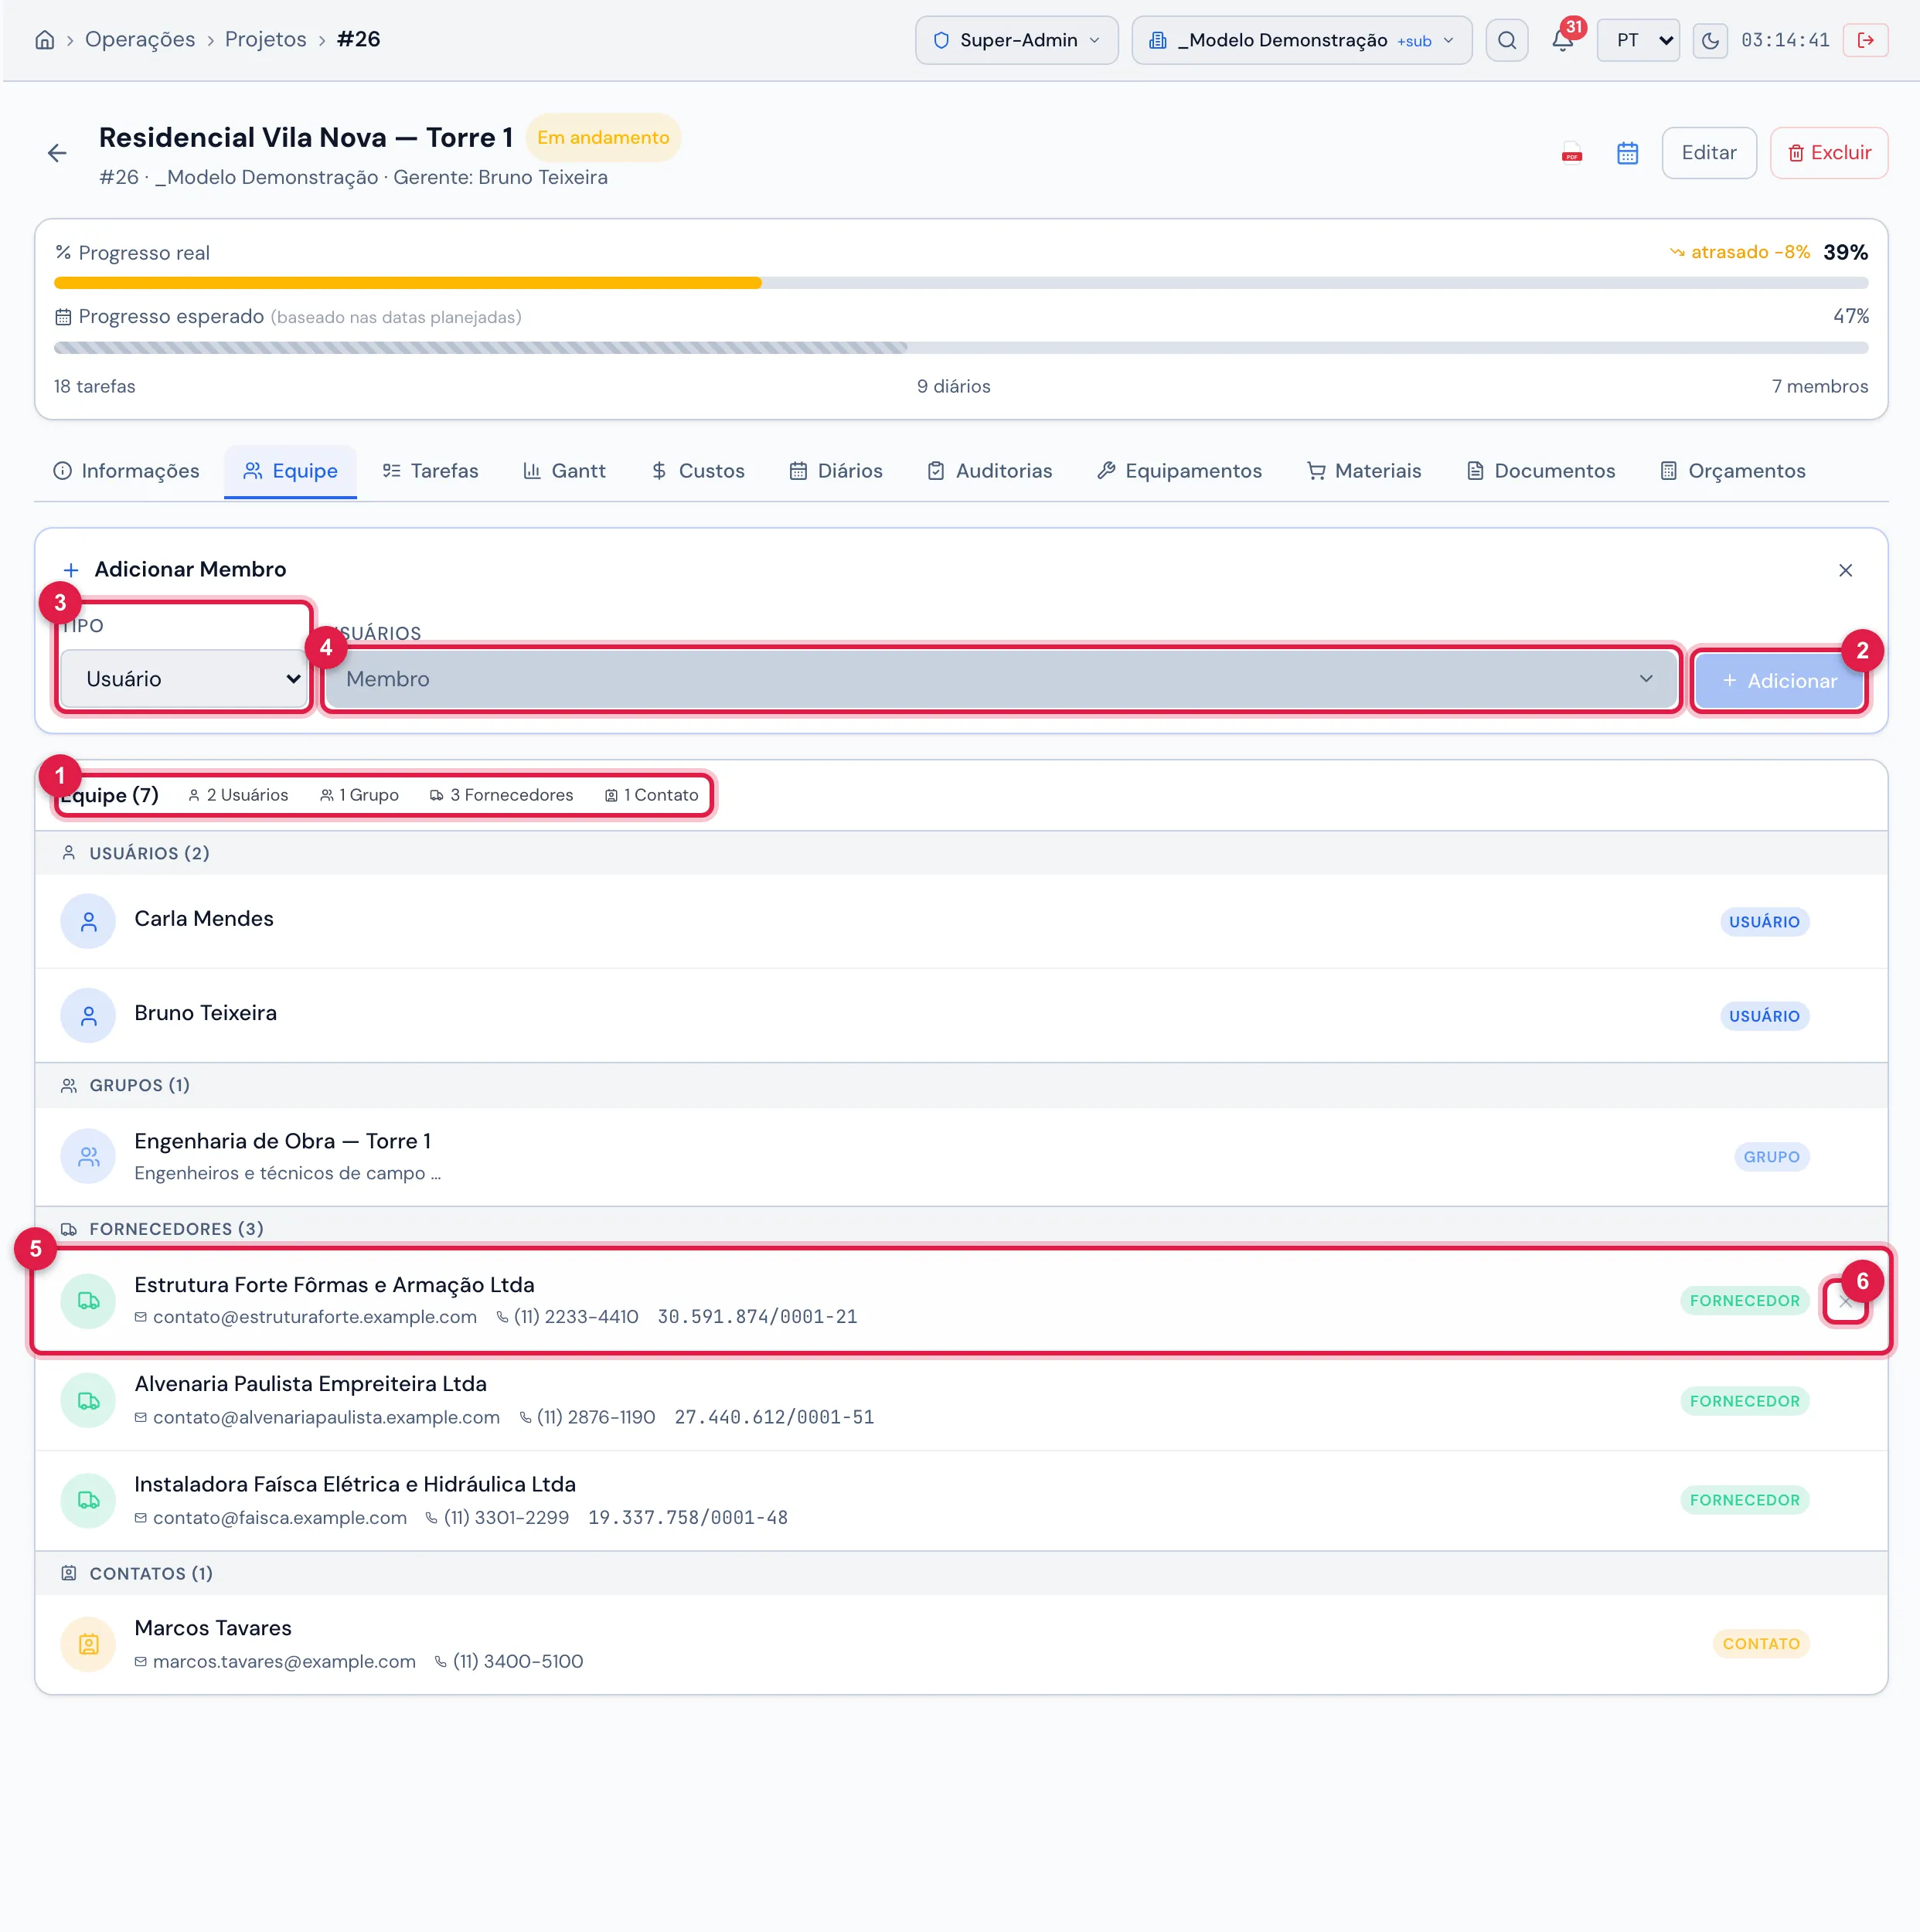Click Marcos Tavares contact icon
The width and height of the screenshot is (1920, 1932).
click(x=88, y=1643)
